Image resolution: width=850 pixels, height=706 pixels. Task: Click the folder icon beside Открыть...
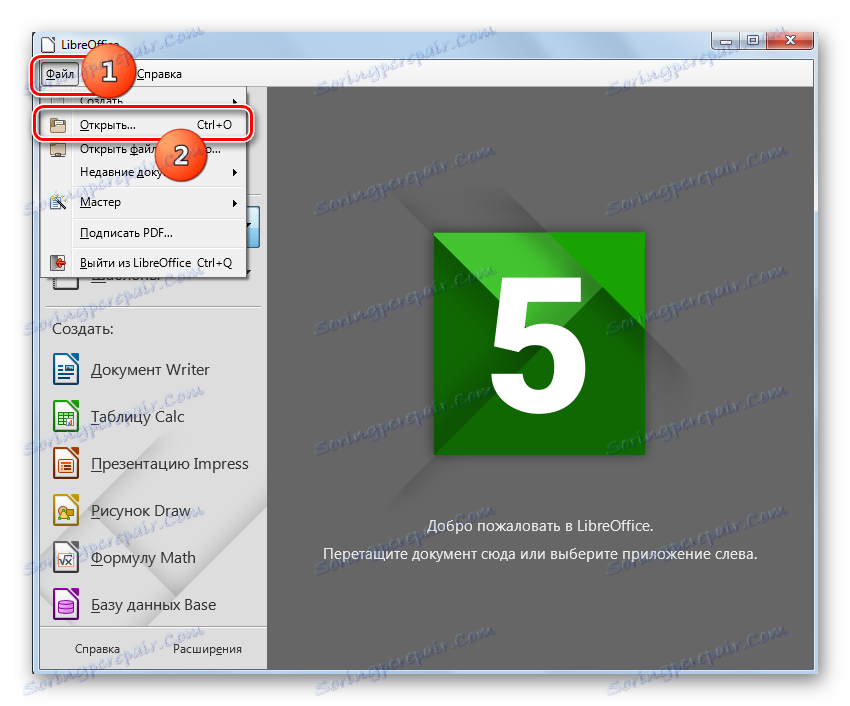57,125
